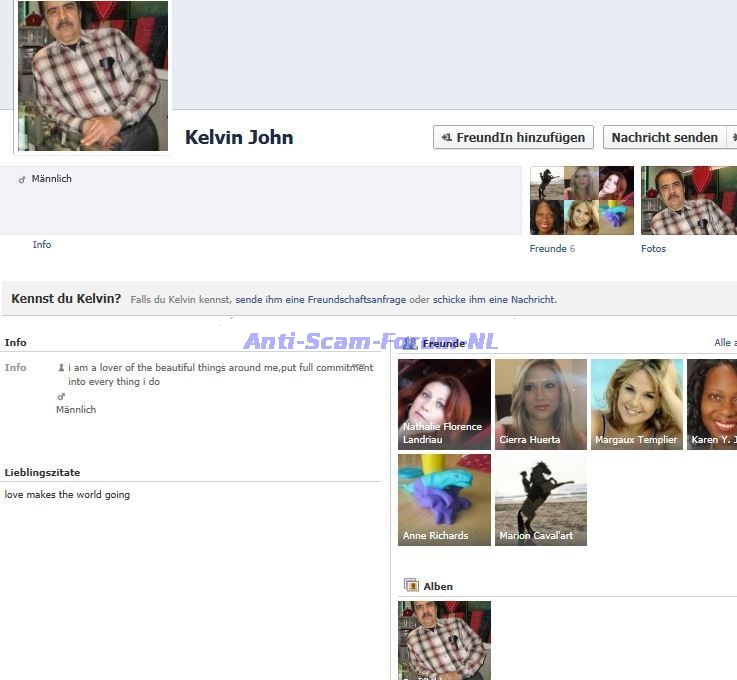This screenshot has height=680, width=737.
Task: Click the Freunde section header icon
Action: (410, 343)
